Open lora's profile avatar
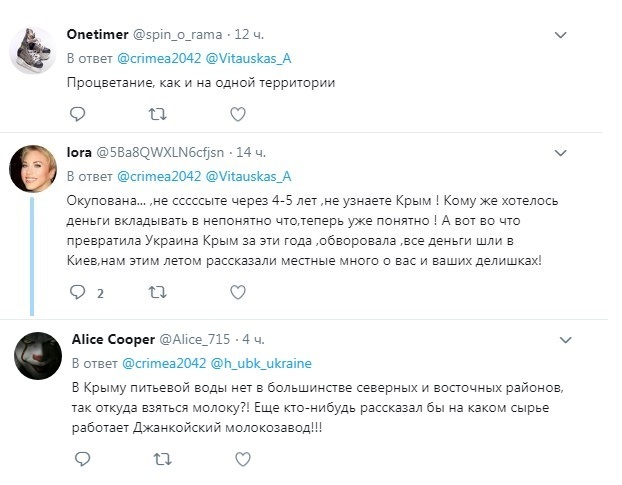Image resolution: width=622 pixels, height=485 pixels. click(x=31, y=169)
